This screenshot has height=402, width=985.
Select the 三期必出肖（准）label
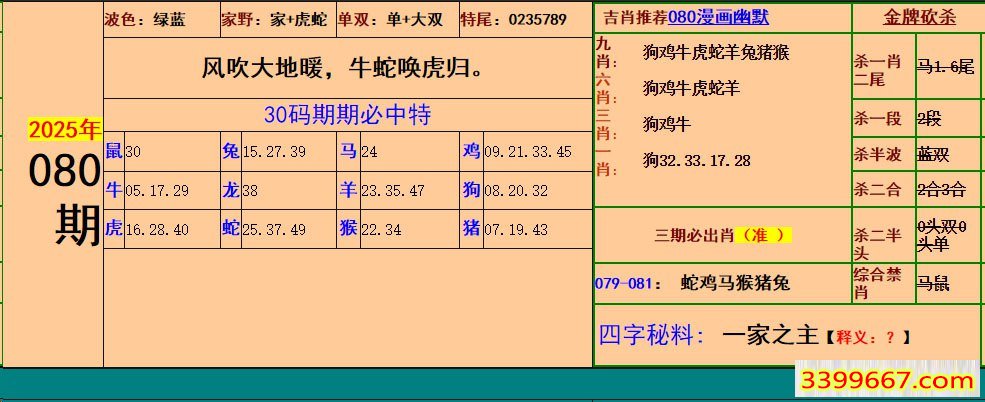pyautogui.click(x=722, y=236)
